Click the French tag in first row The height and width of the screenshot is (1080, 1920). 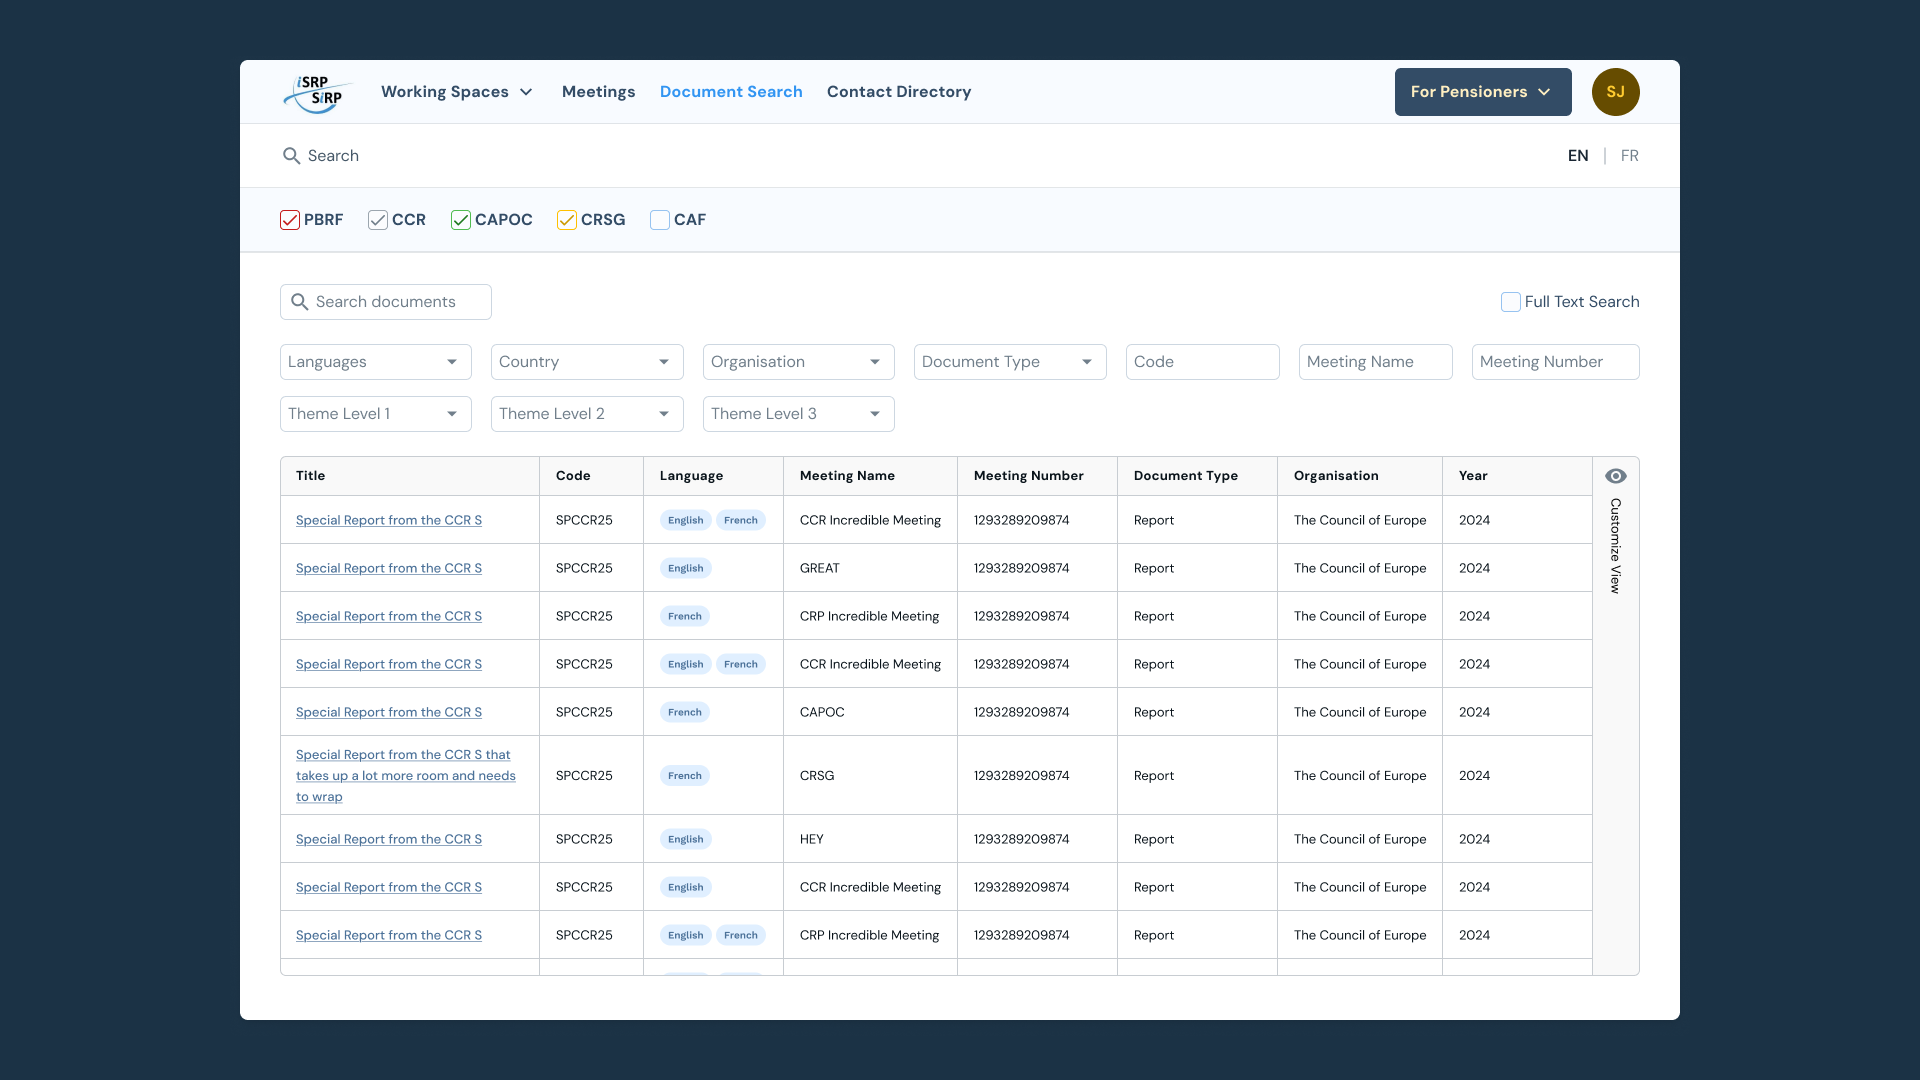pyautogui.click(x=740, y=520)
